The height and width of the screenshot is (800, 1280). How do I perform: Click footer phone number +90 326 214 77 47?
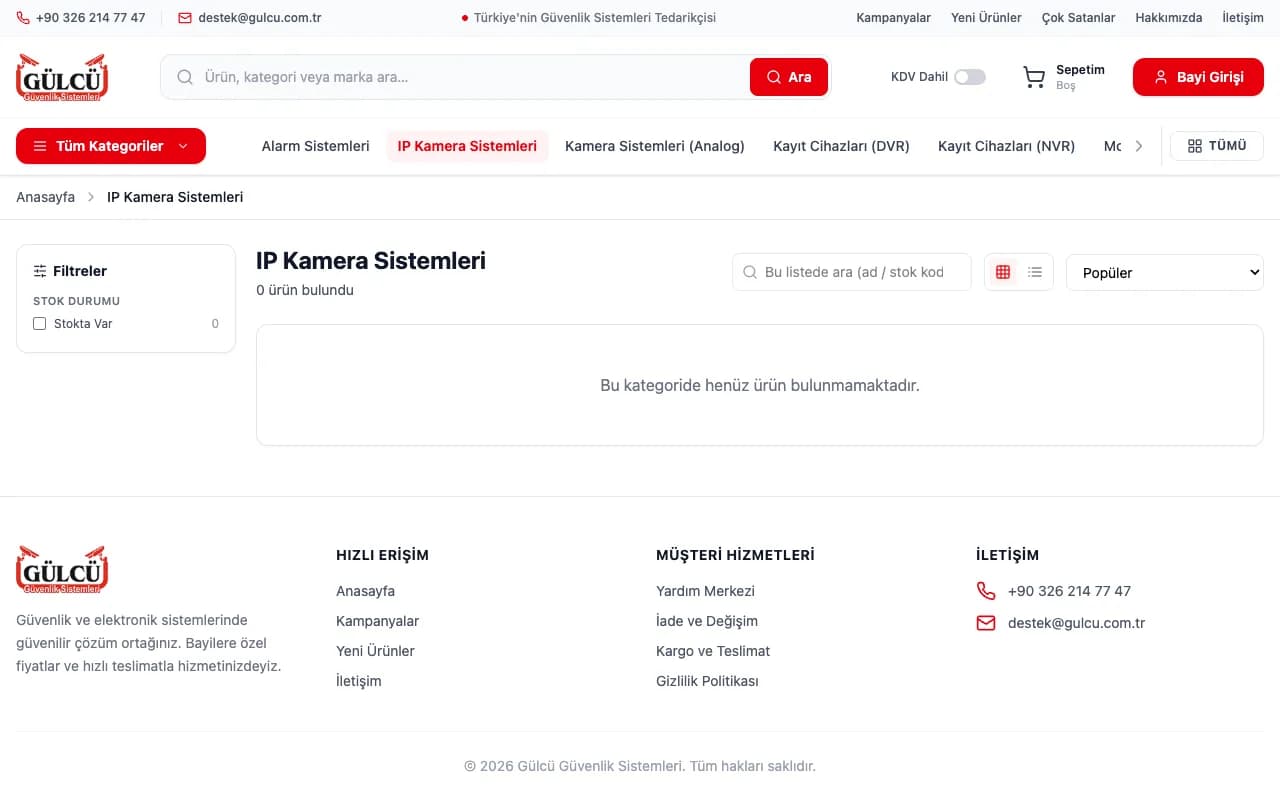[x=1069, y=591]
